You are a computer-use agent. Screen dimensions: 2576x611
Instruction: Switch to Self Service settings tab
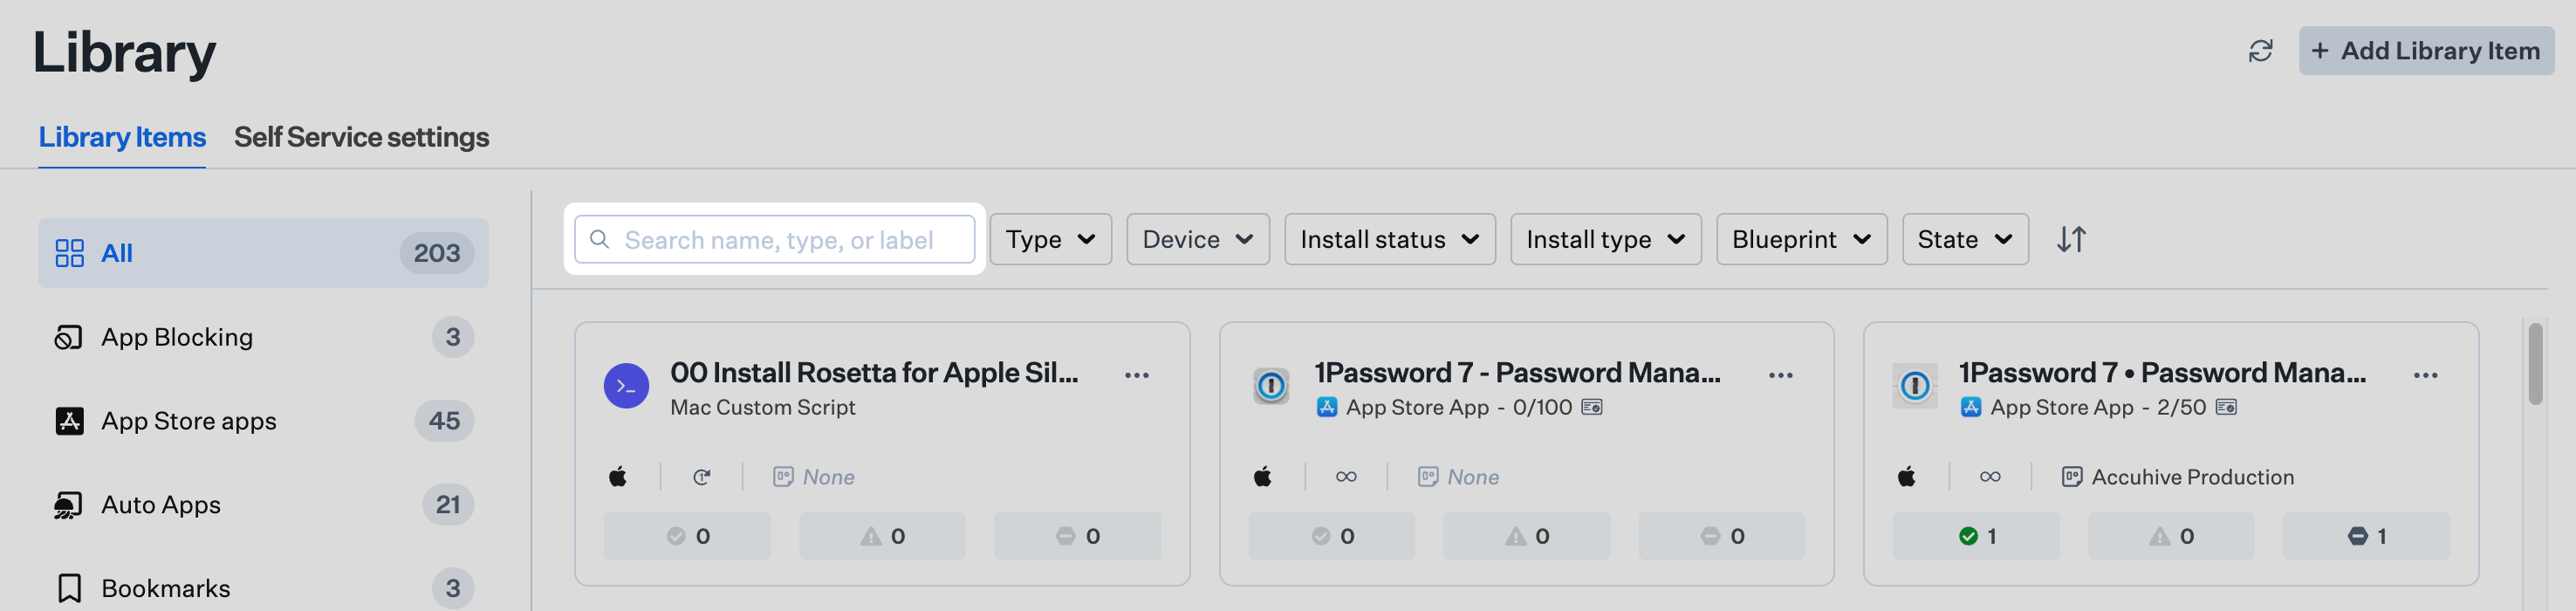(361, 137)
